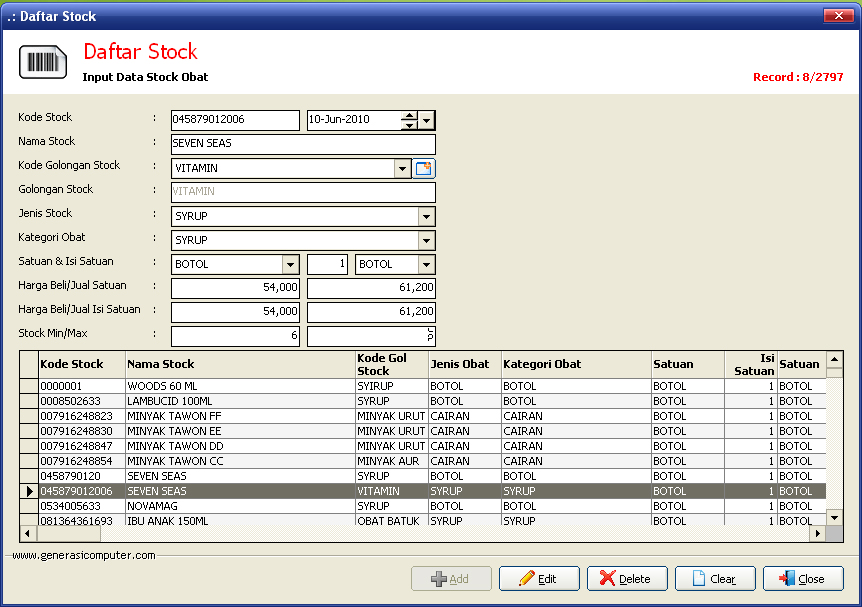Click the Clear button

715,579
